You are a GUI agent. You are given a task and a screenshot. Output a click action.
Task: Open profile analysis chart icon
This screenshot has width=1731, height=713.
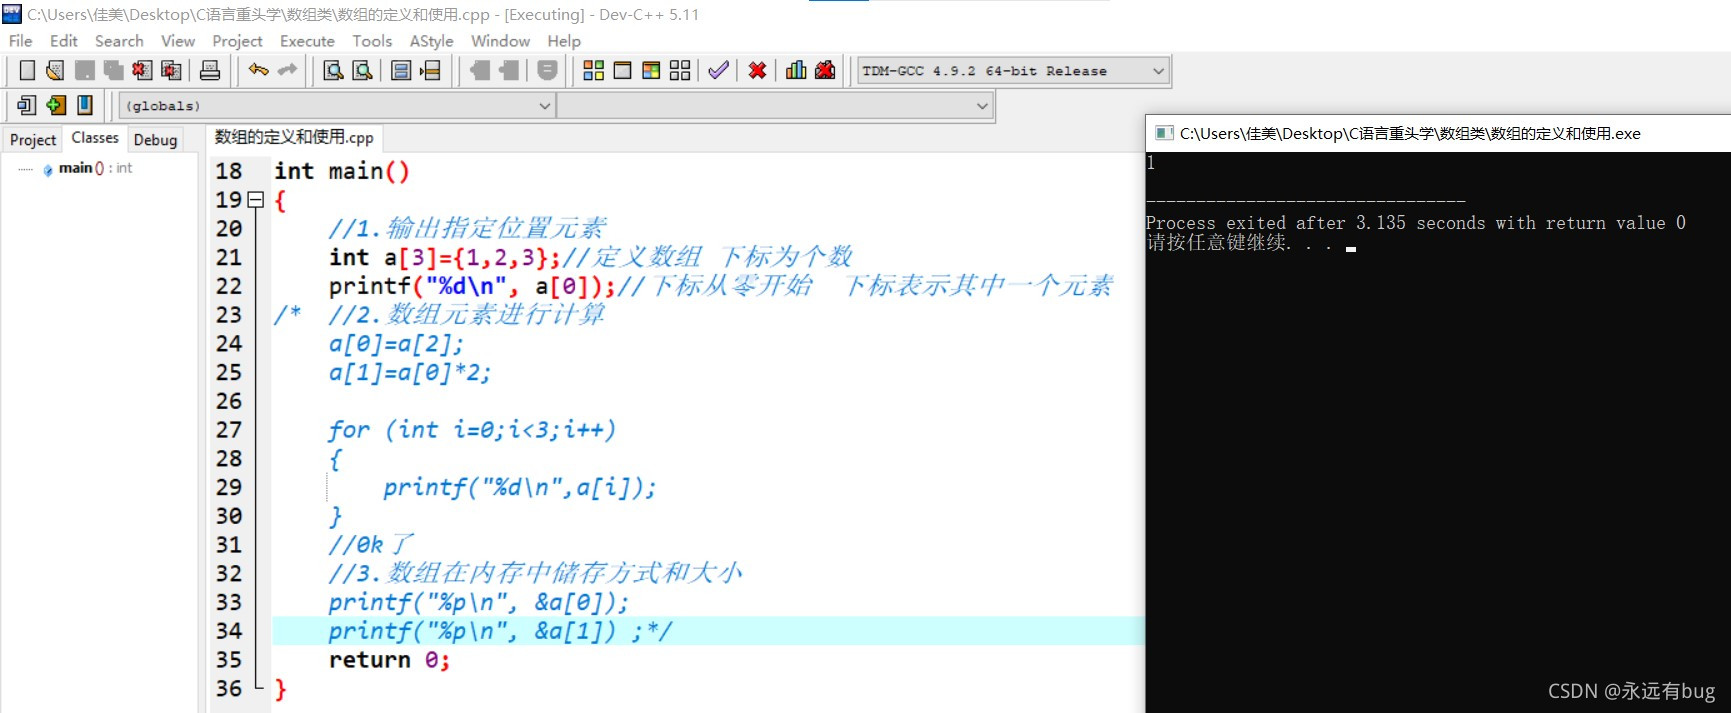pos(796,70)
